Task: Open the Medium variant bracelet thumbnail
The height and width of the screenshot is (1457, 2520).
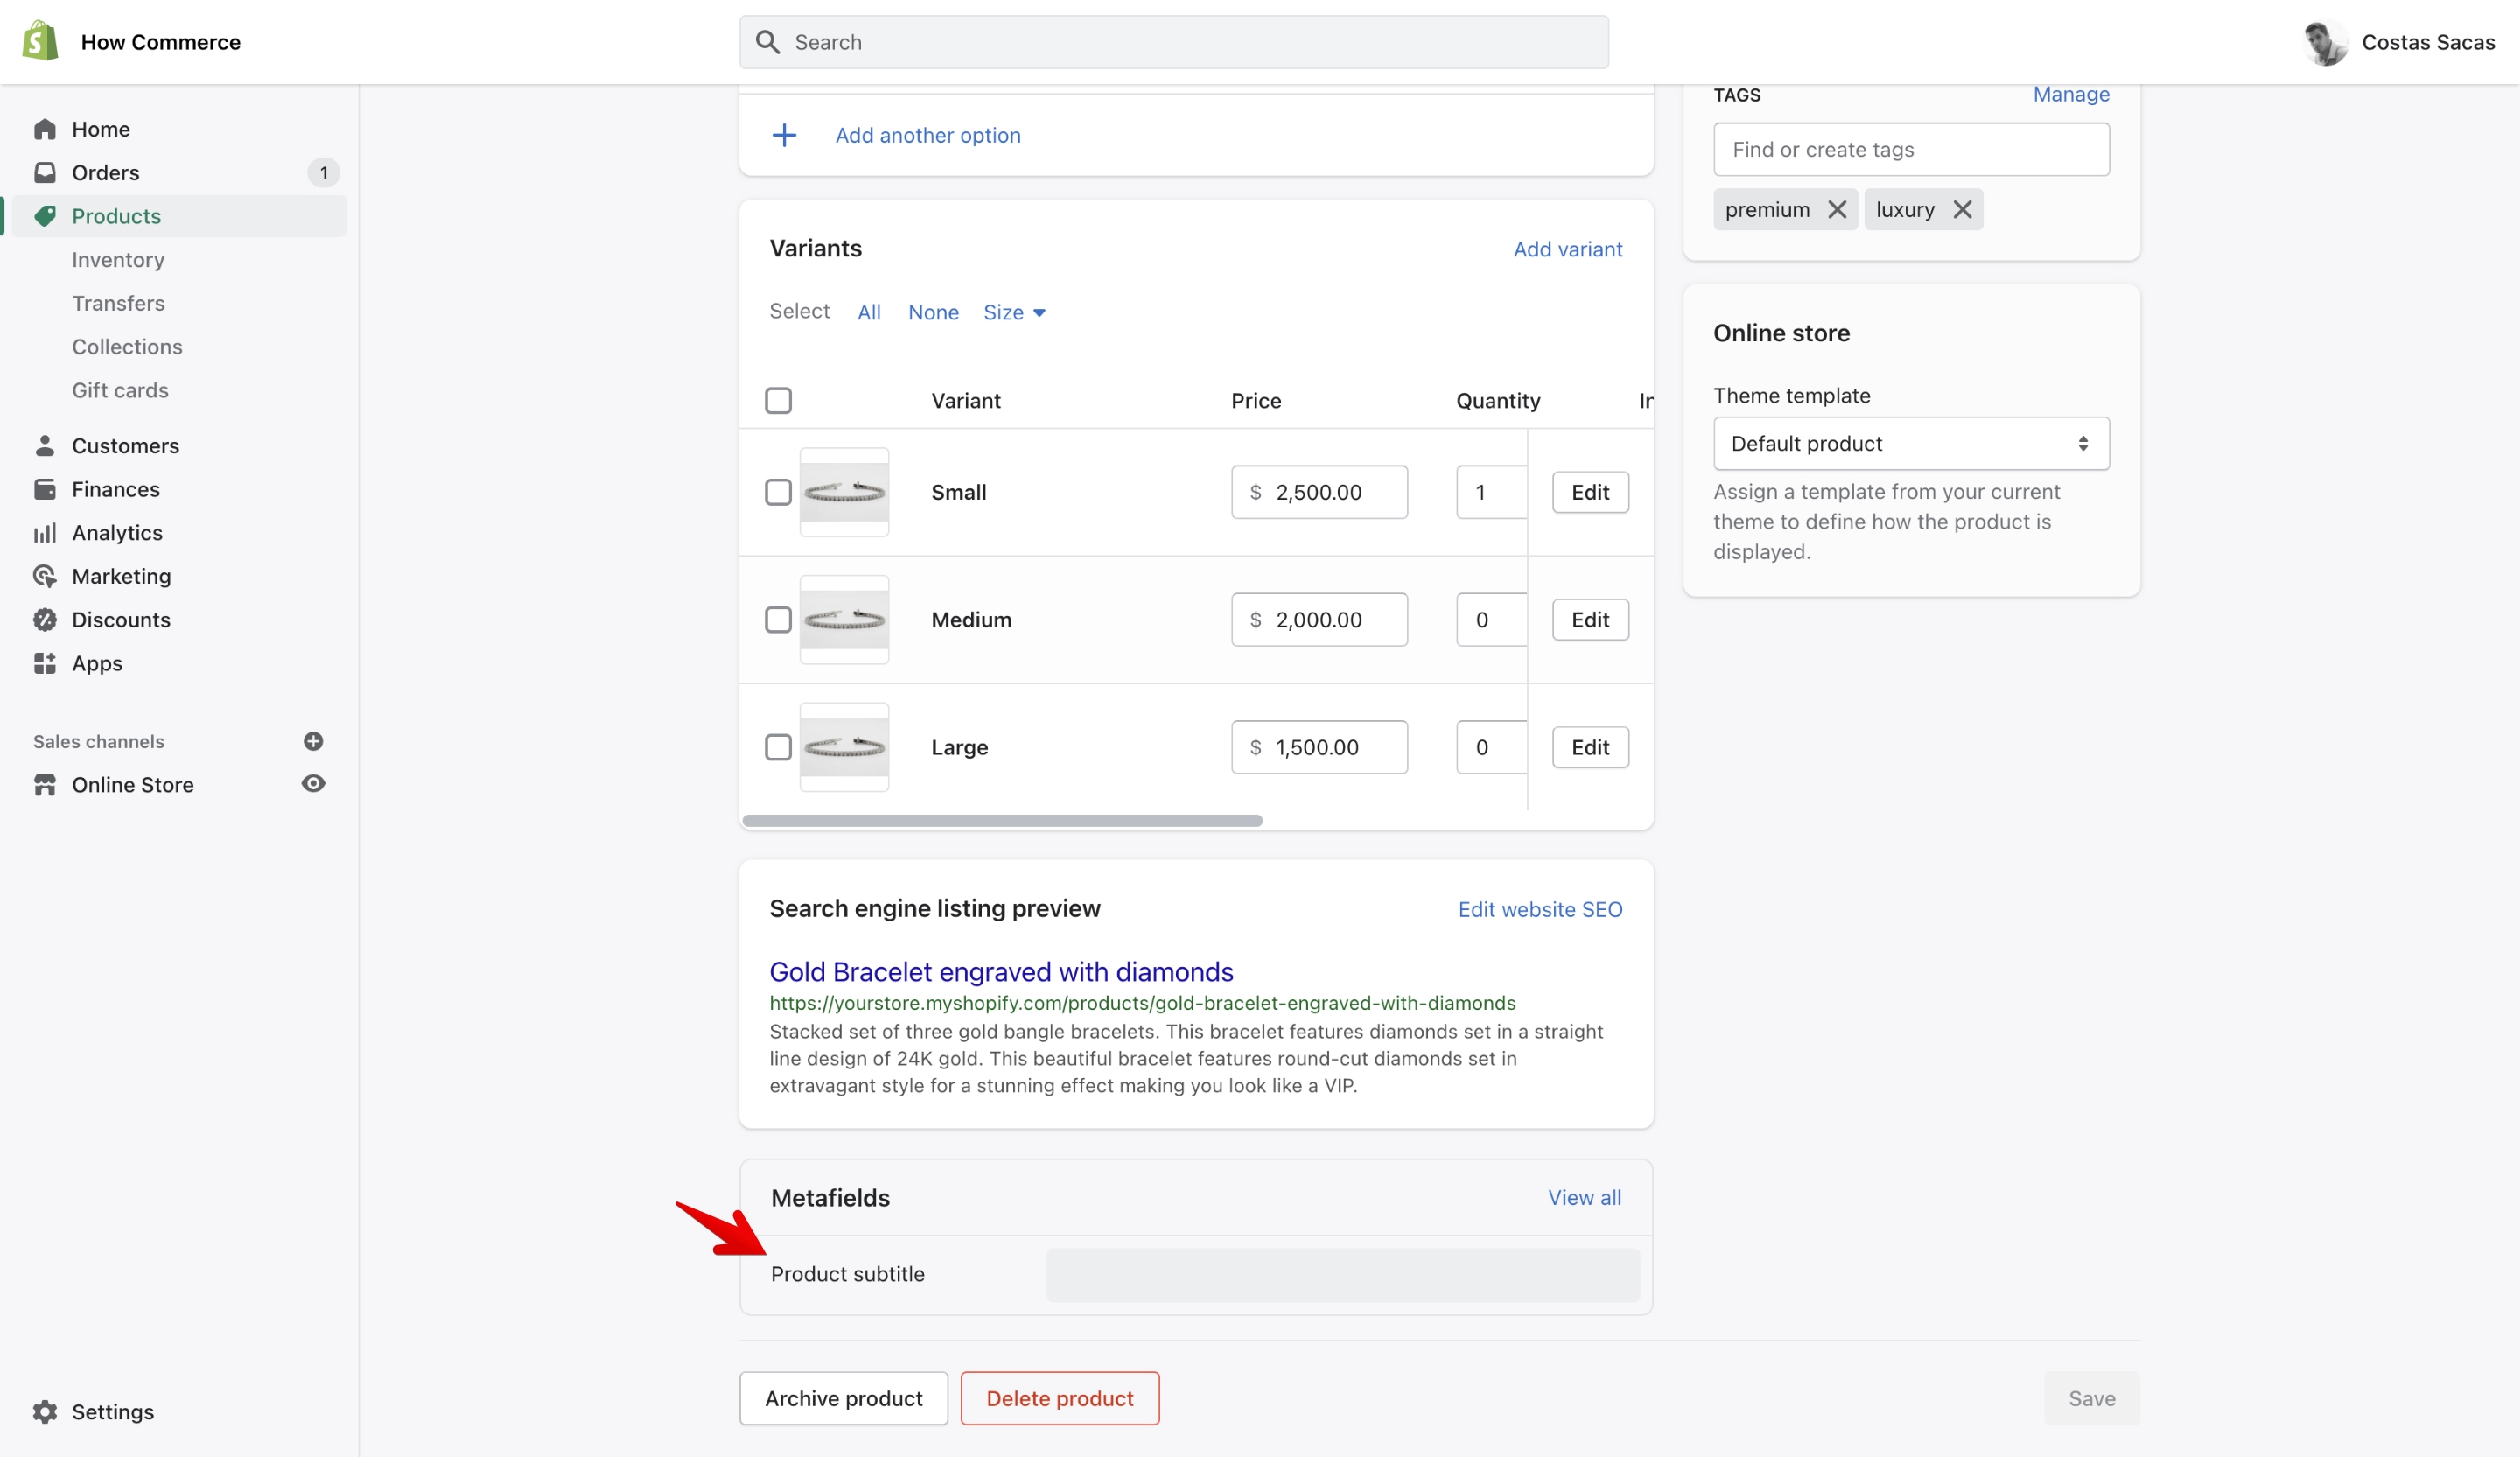Action: 844,620
